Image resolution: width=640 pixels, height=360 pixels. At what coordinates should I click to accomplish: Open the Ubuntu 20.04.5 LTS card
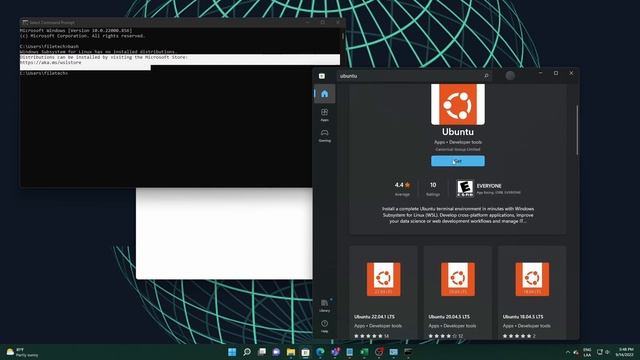pos(458,292)
